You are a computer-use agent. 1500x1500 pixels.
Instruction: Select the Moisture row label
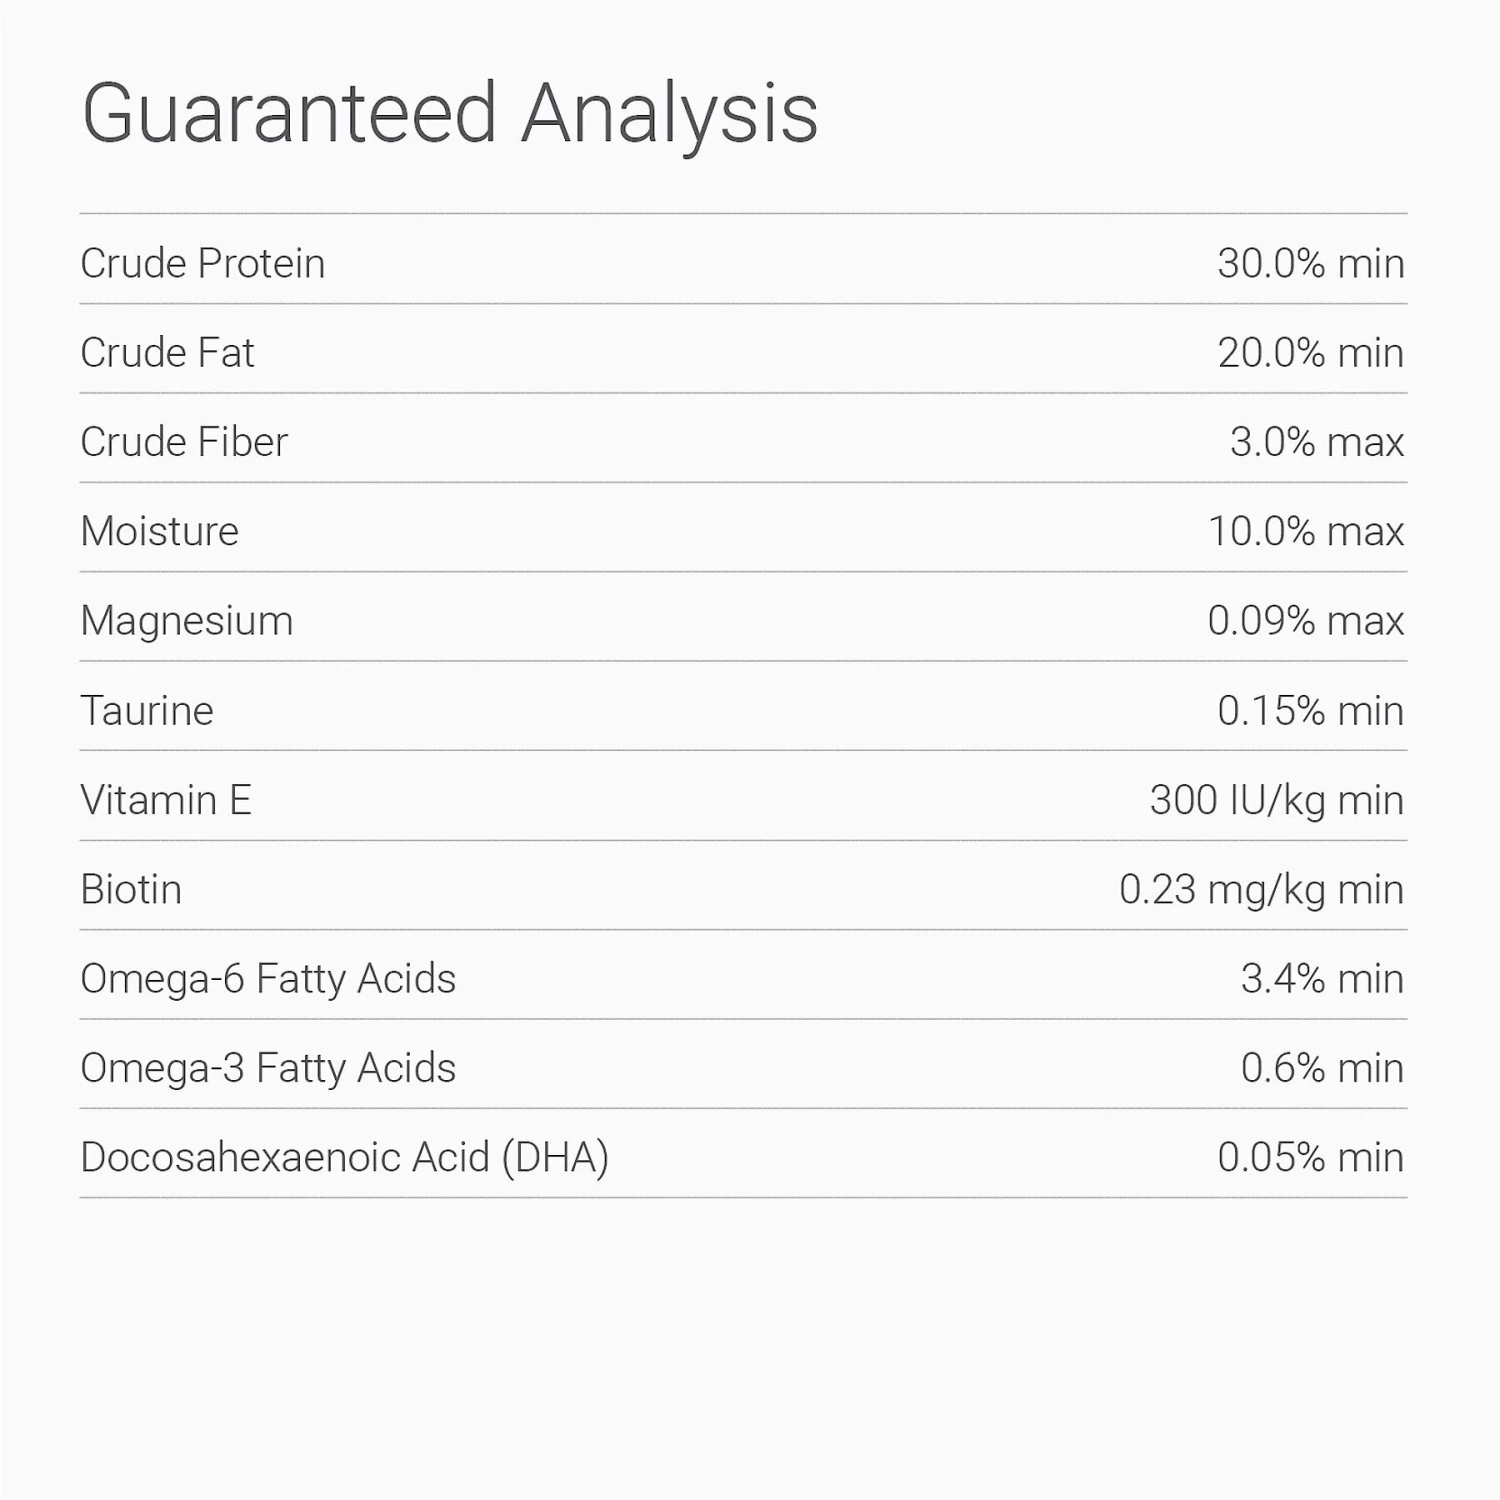pyautogui.click(x=160, y=531)
